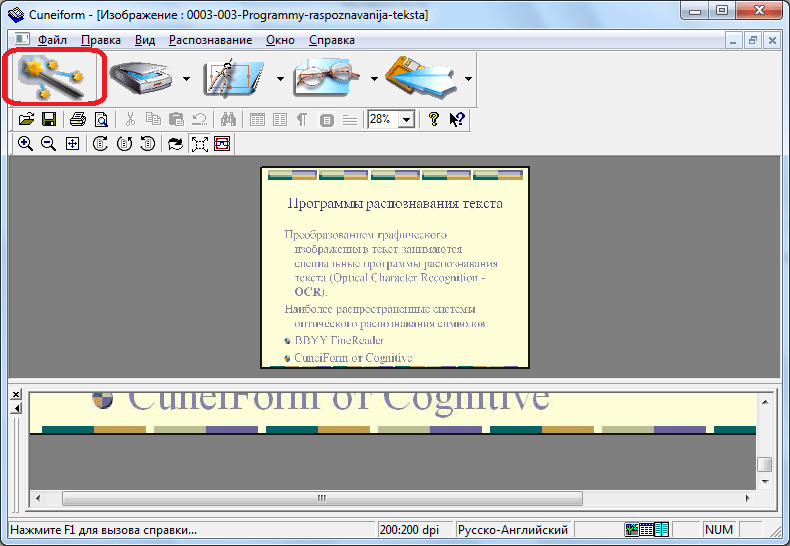Rotate image clockwise with first rotation icon
Viewport: 790px width, 546px height.
click(100, 144)
